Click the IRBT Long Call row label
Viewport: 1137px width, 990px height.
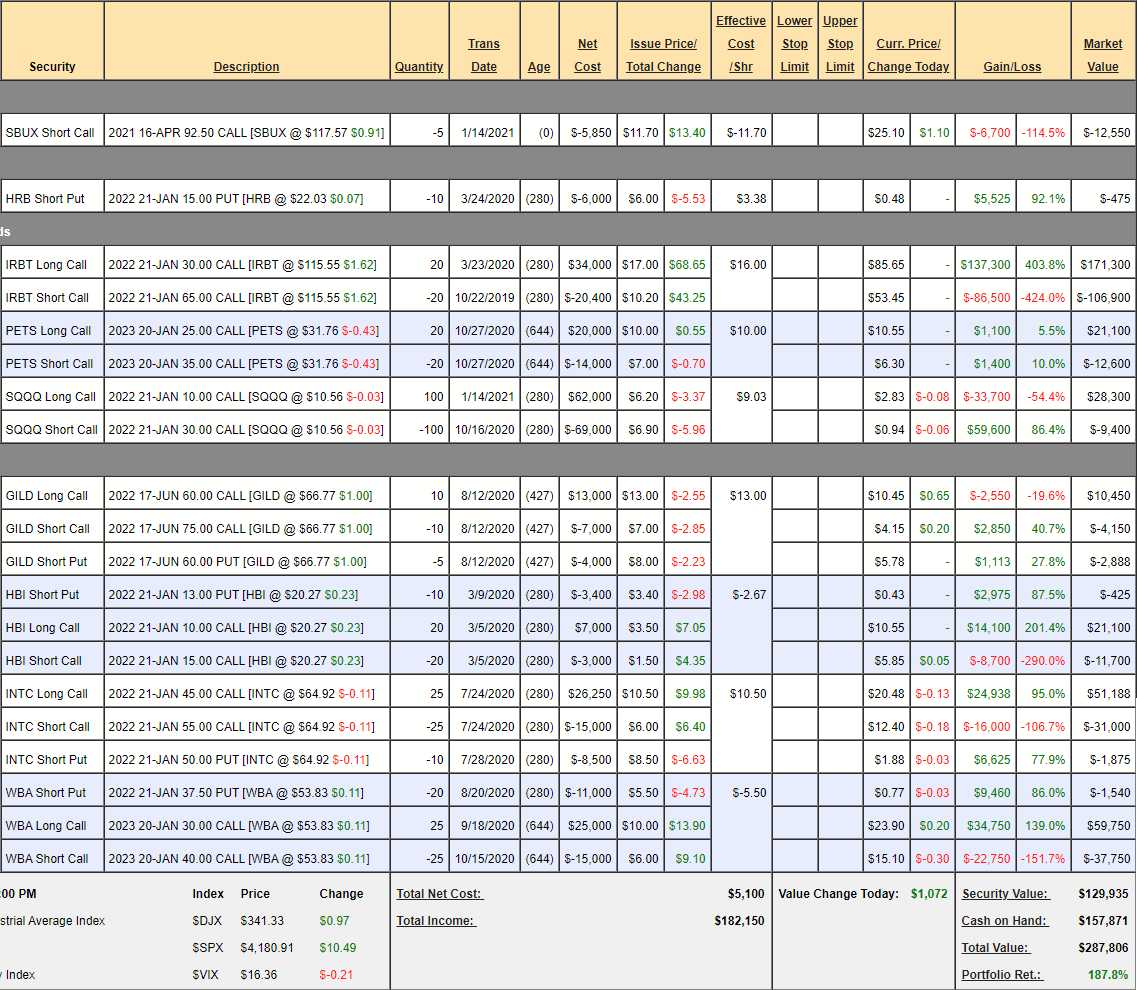tap(46, 265)
